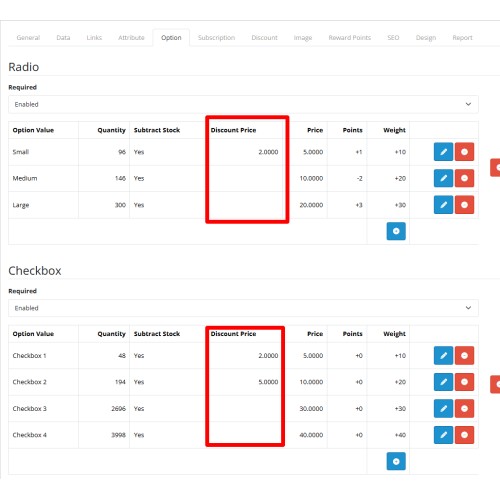Switch to the General tab
Viewport: 500px width, 500px height.
click(x=28, y=38)
